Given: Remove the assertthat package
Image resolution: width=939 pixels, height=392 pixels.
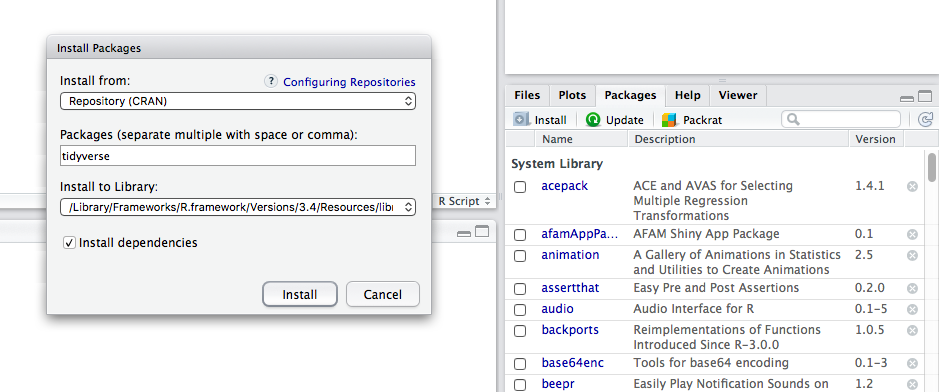Looking at the screenshot, I should click(x=913, y=288).
